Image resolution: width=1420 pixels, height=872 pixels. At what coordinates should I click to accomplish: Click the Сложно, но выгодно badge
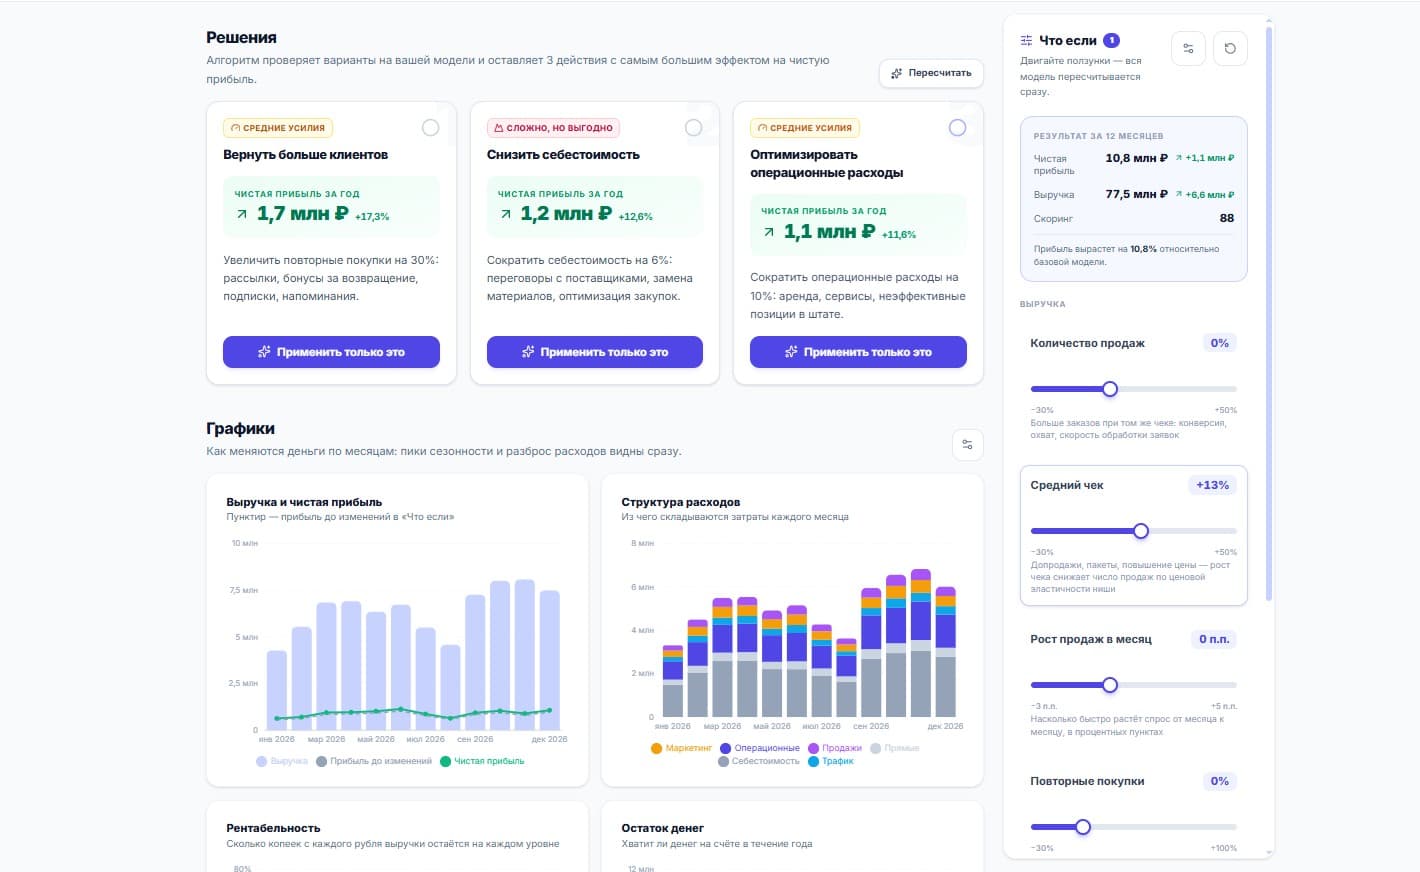553,128
